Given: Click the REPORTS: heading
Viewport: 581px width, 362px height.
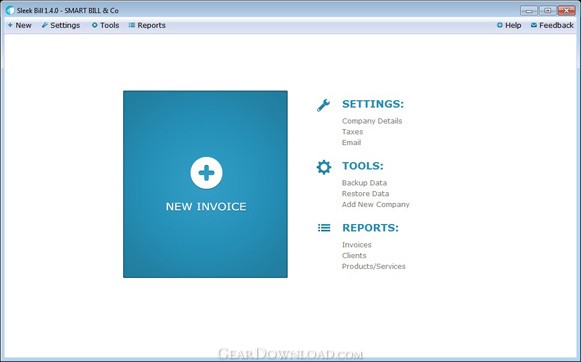Looking at the screenshot, I should (x=370, y=228).
